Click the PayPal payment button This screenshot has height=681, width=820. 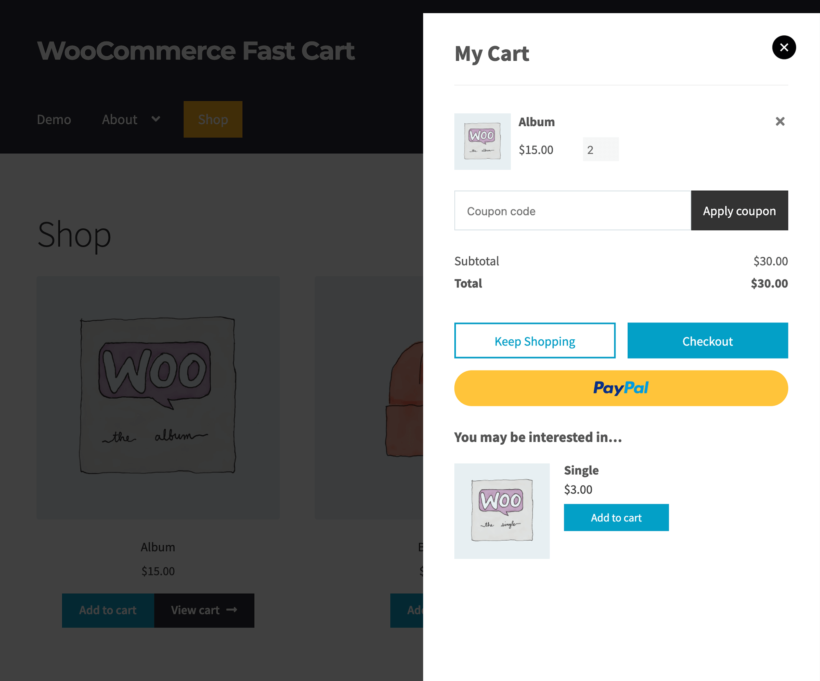(x=620, y=388)
